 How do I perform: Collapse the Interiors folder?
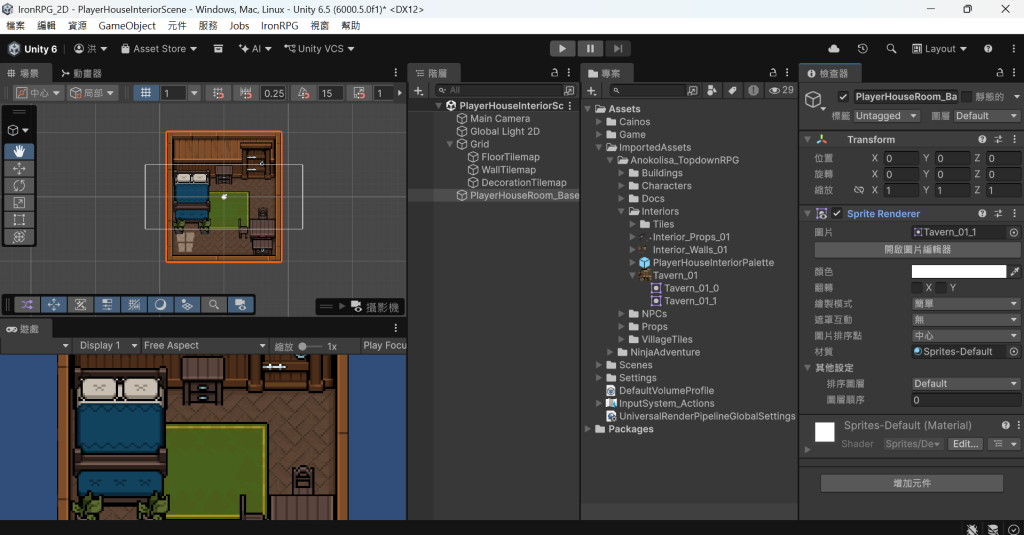(622, 212)
